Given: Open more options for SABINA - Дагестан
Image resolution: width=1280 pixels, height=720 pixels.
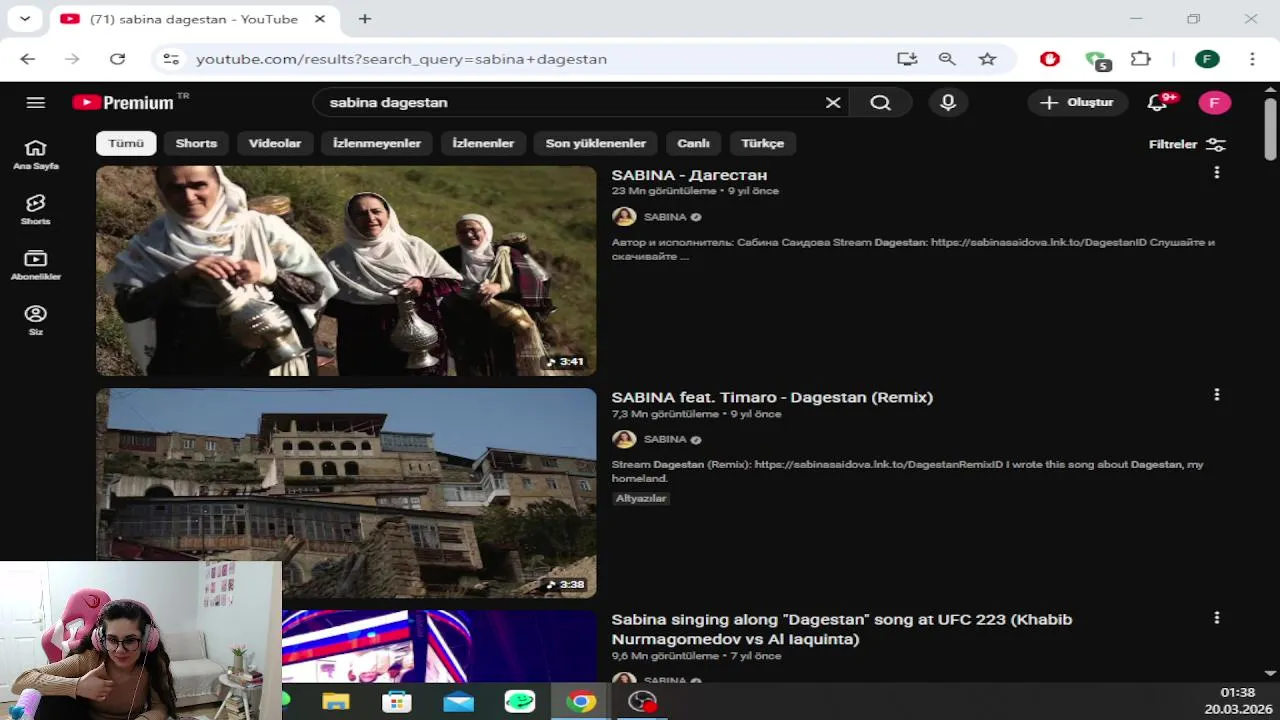Looking at the screenshot, I should pyautogui.click(x=1216, y=173).
